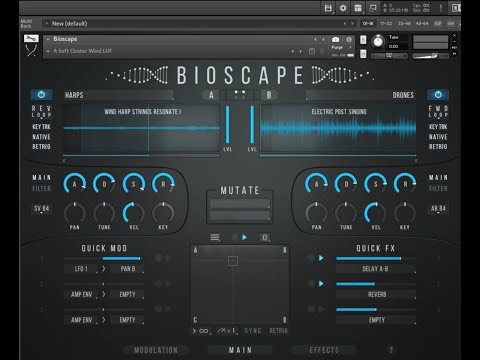Open the MODULATION page tab
The height and width of the screenshot is (360, 480).
pos(156,350)
